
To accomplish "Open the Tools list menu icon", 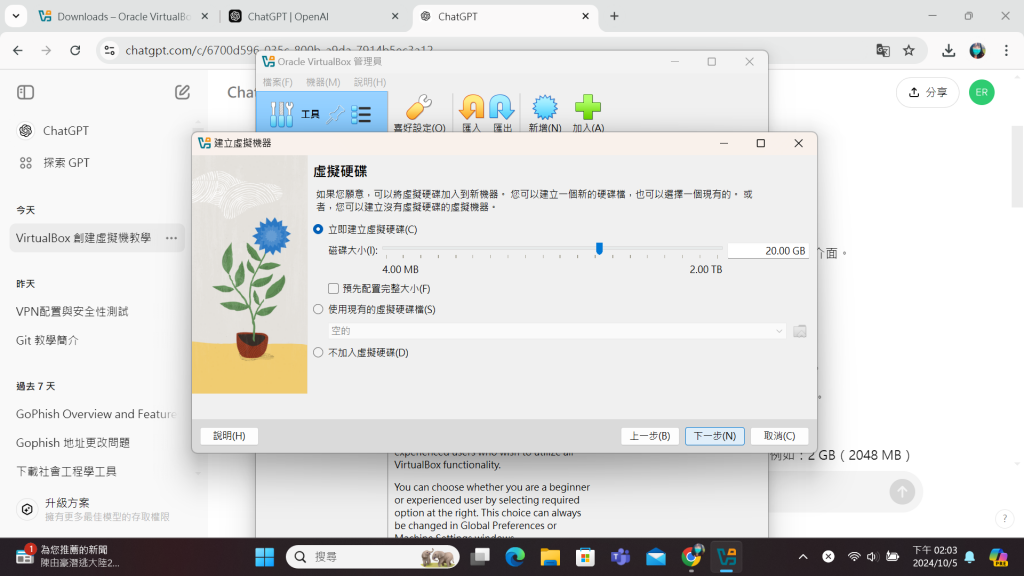I will point(361,115).
